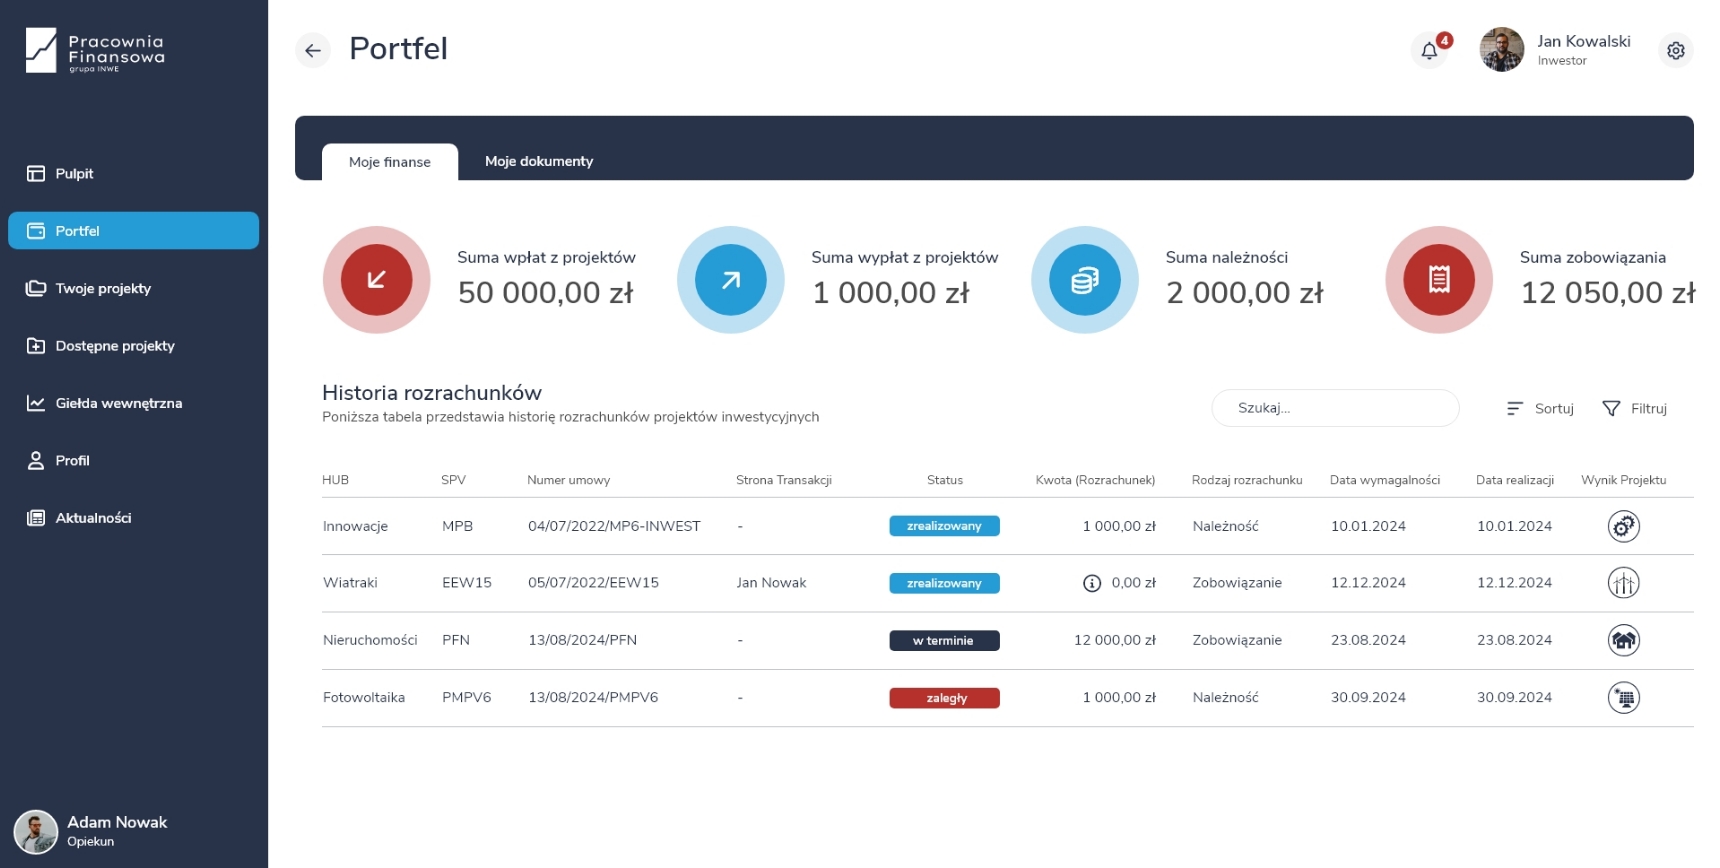Select the Moje finanse tab
This screenshot has width=1720, height=868.
pos(389,162)
